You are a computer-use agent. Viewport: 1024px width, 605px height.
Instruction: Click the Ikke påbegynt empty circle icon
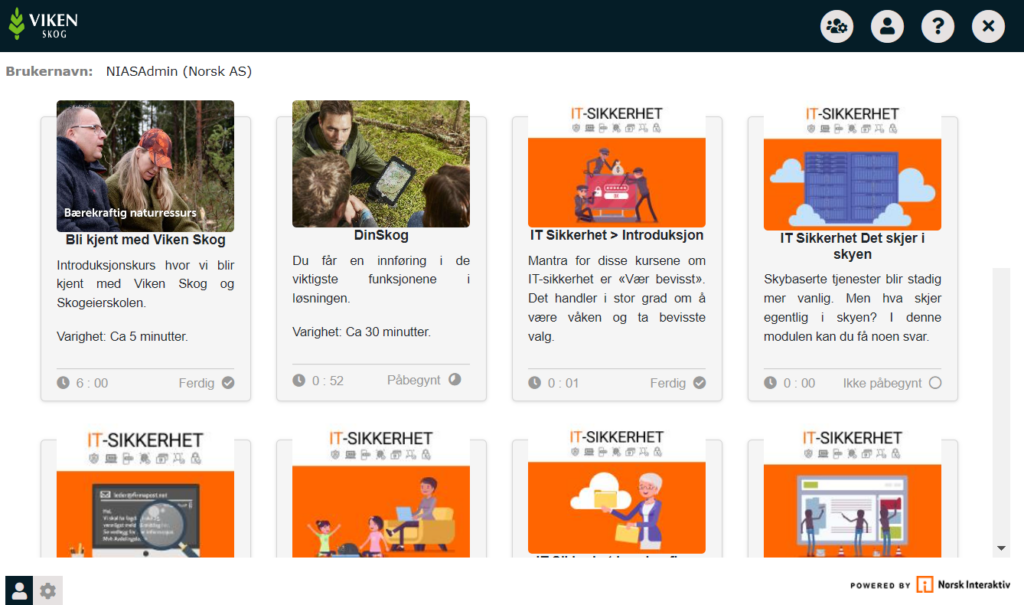935,383
